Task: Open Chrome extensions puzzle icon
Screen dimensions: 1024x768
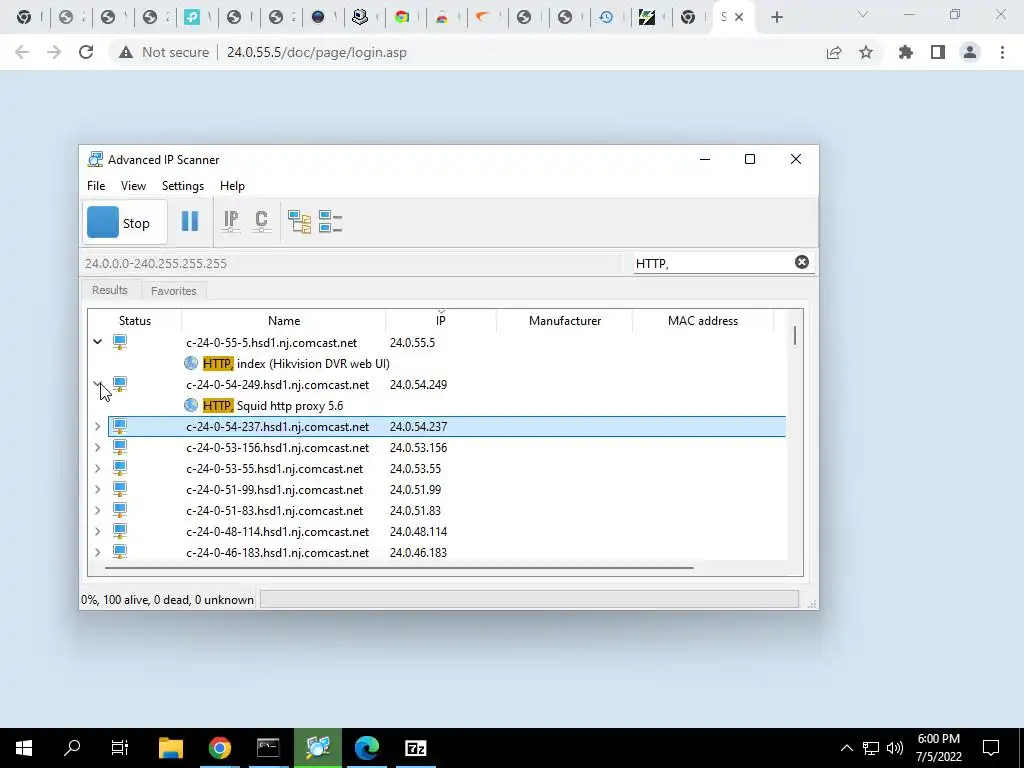Action: 906,52
